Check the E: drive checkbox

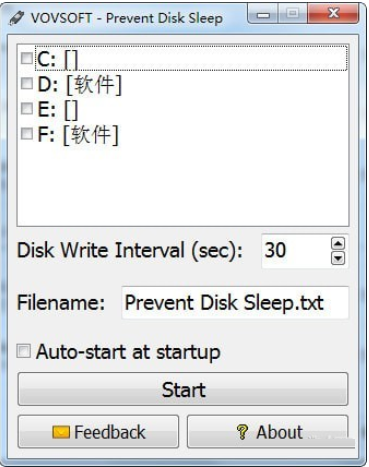(x=27, y=109)
